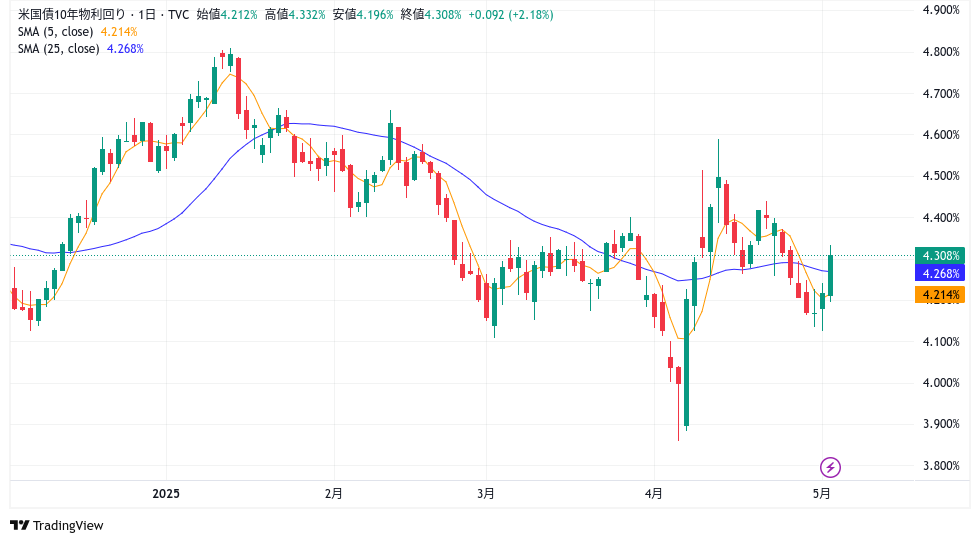Click the 4.600% price axis label
The width and height of the screenshot is (980, 543).
[x=941, y=134]
